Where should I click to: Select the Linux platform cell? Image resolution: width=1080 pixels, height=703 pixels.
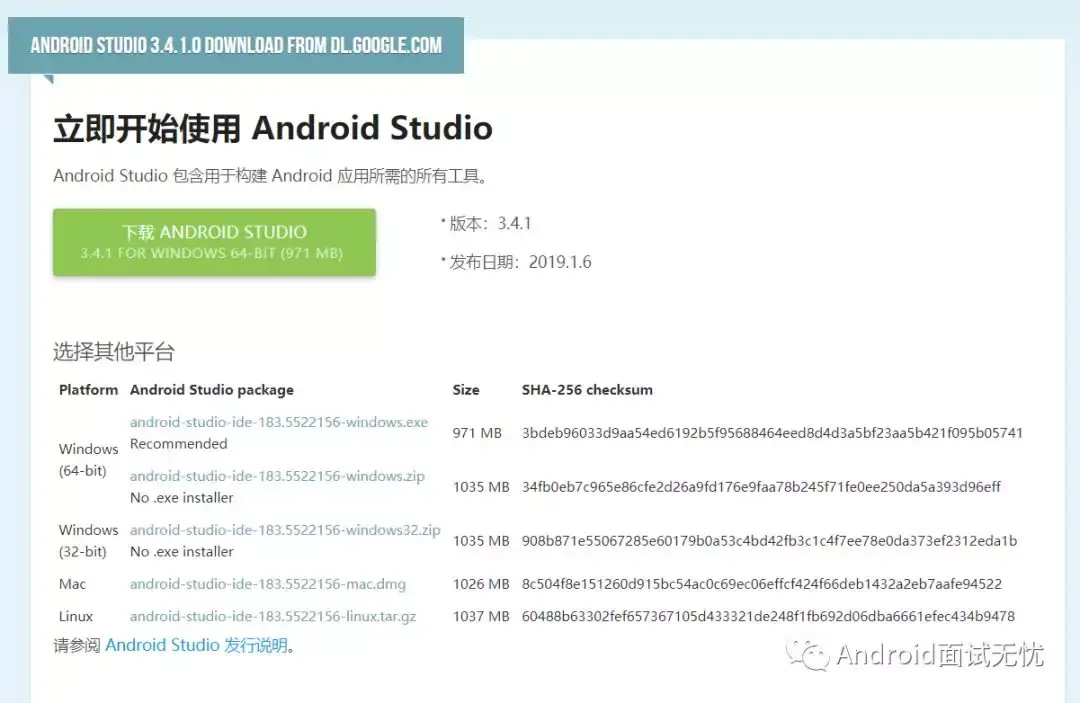tap(76, 616)
